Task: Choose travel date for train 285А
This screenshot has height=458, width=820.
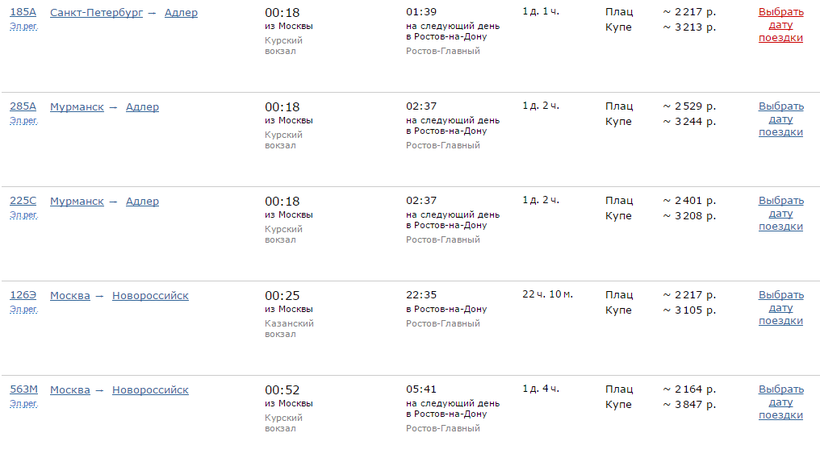Action: pos(780,119)
